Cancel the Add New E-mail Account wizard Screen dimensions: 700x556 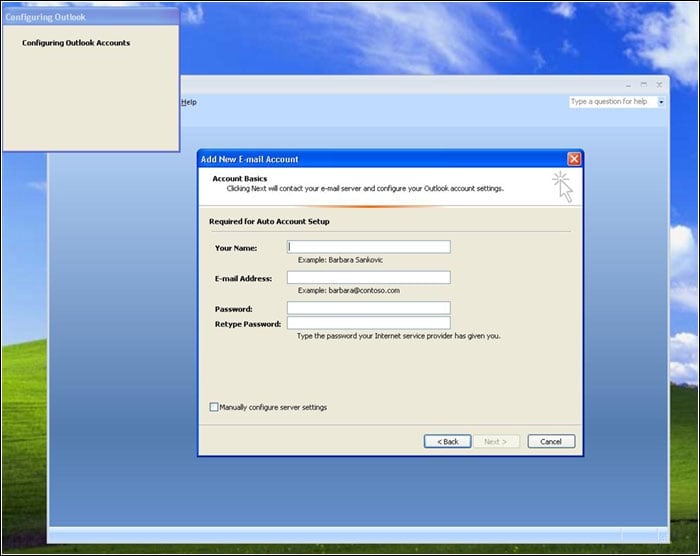click(551, 441)
